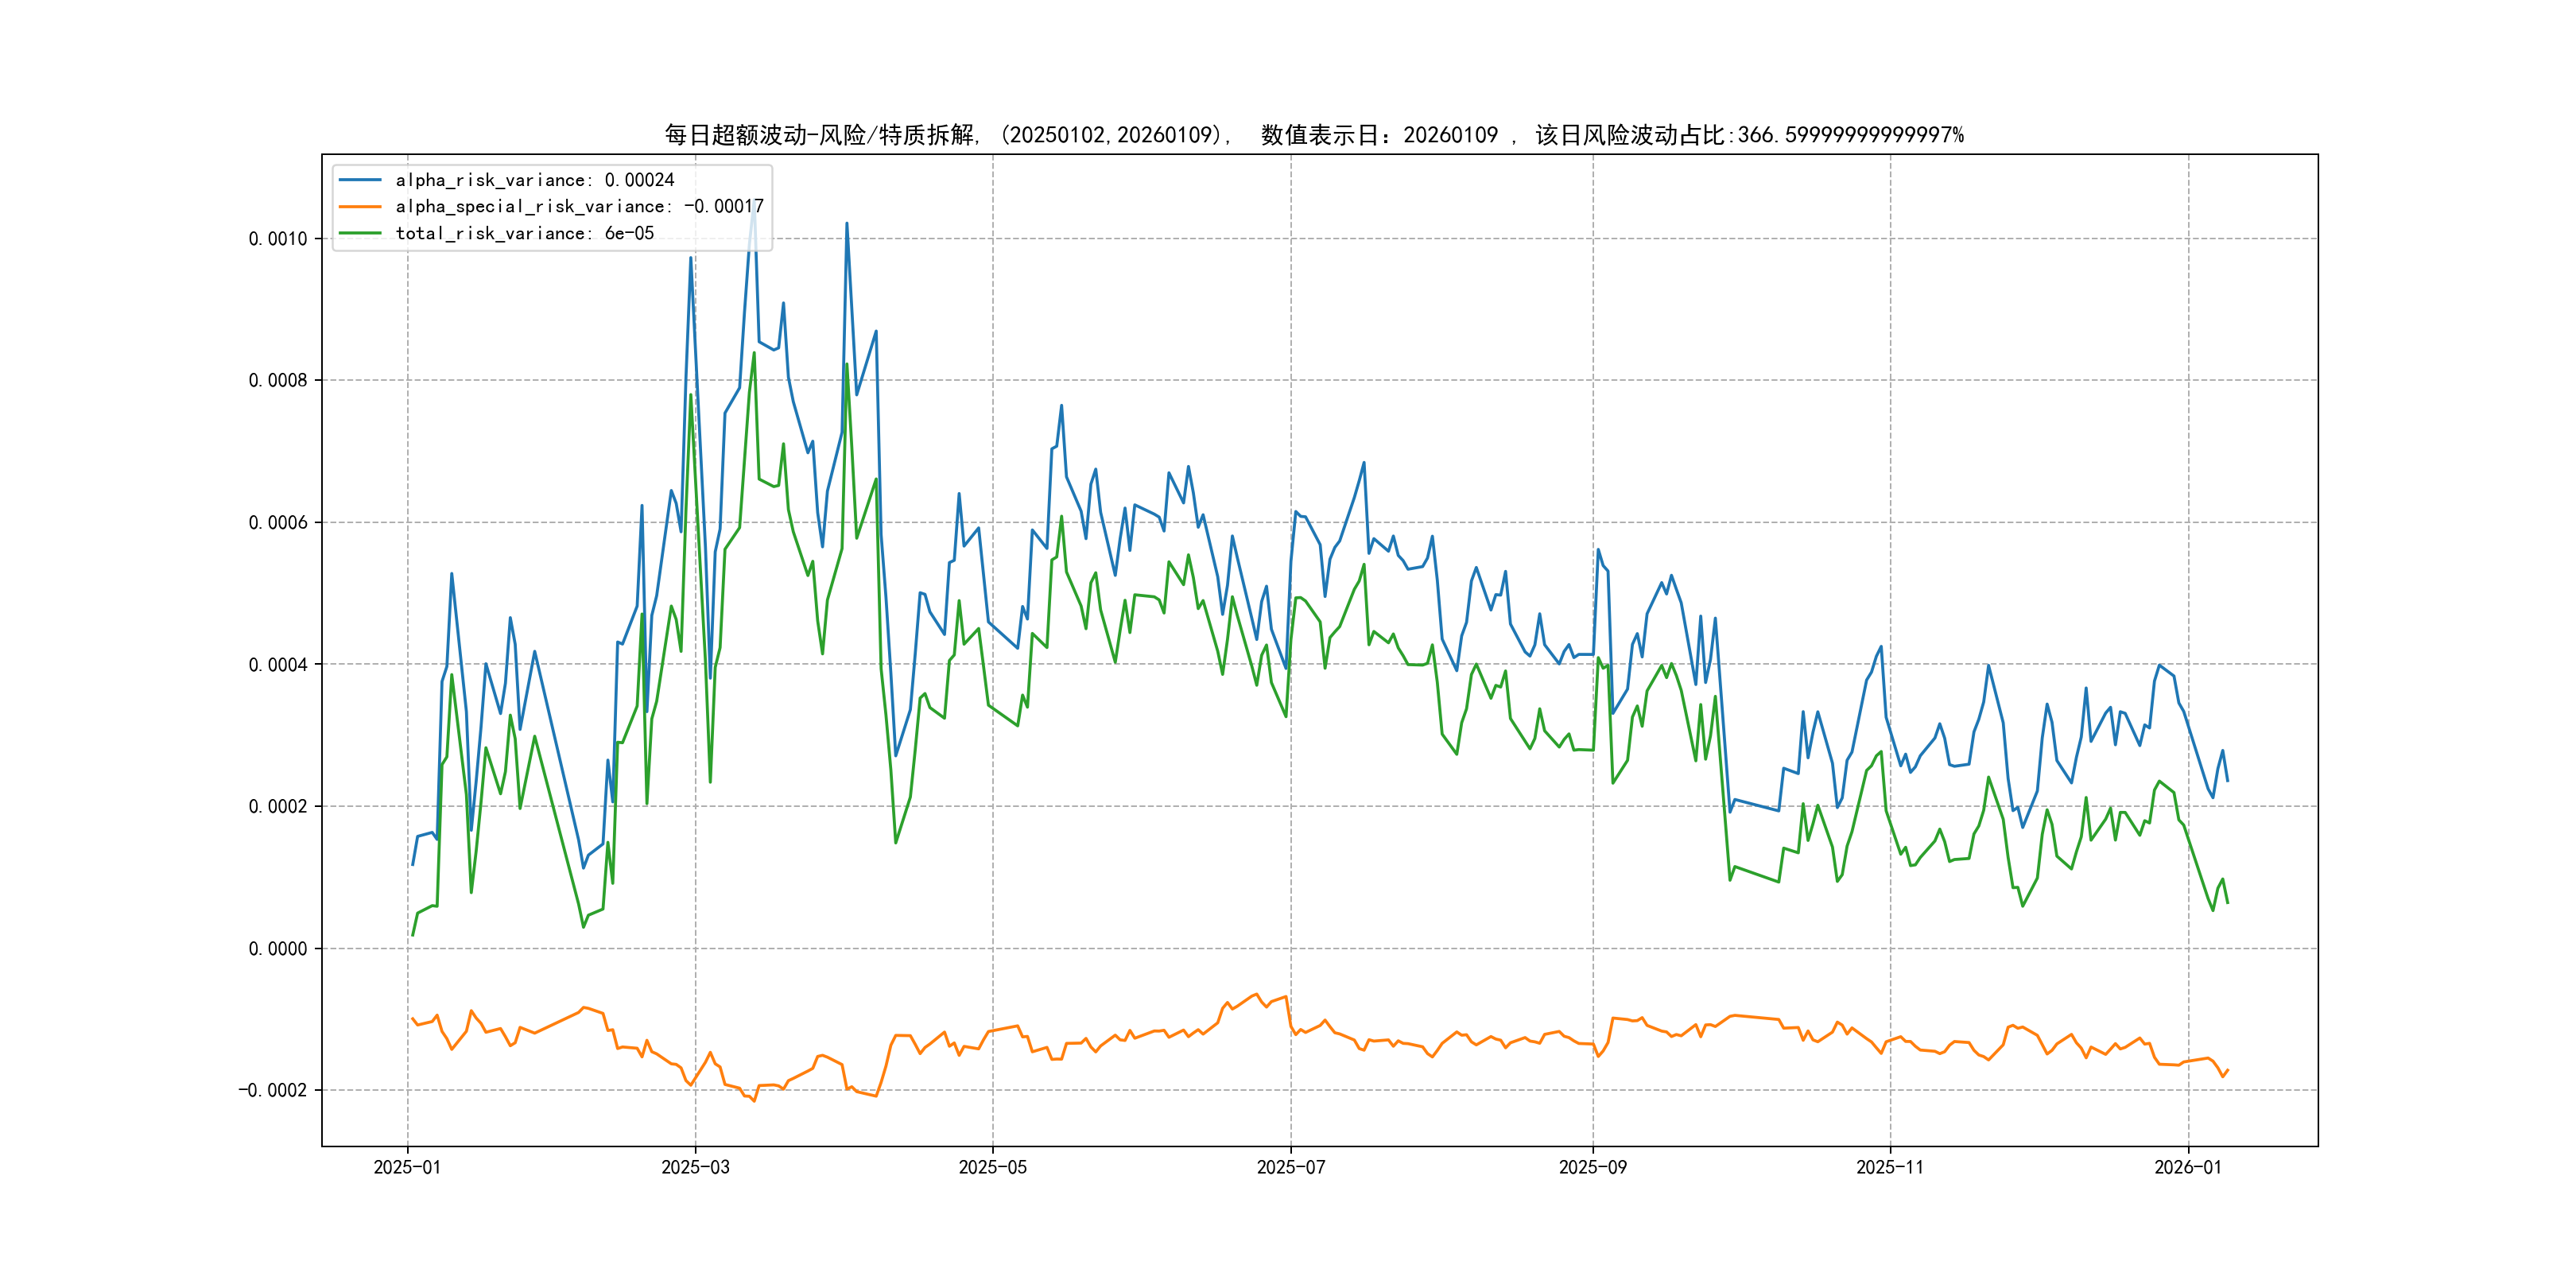
Task: Click the green total_risk_variance legend line
Action: click(360, 233)
